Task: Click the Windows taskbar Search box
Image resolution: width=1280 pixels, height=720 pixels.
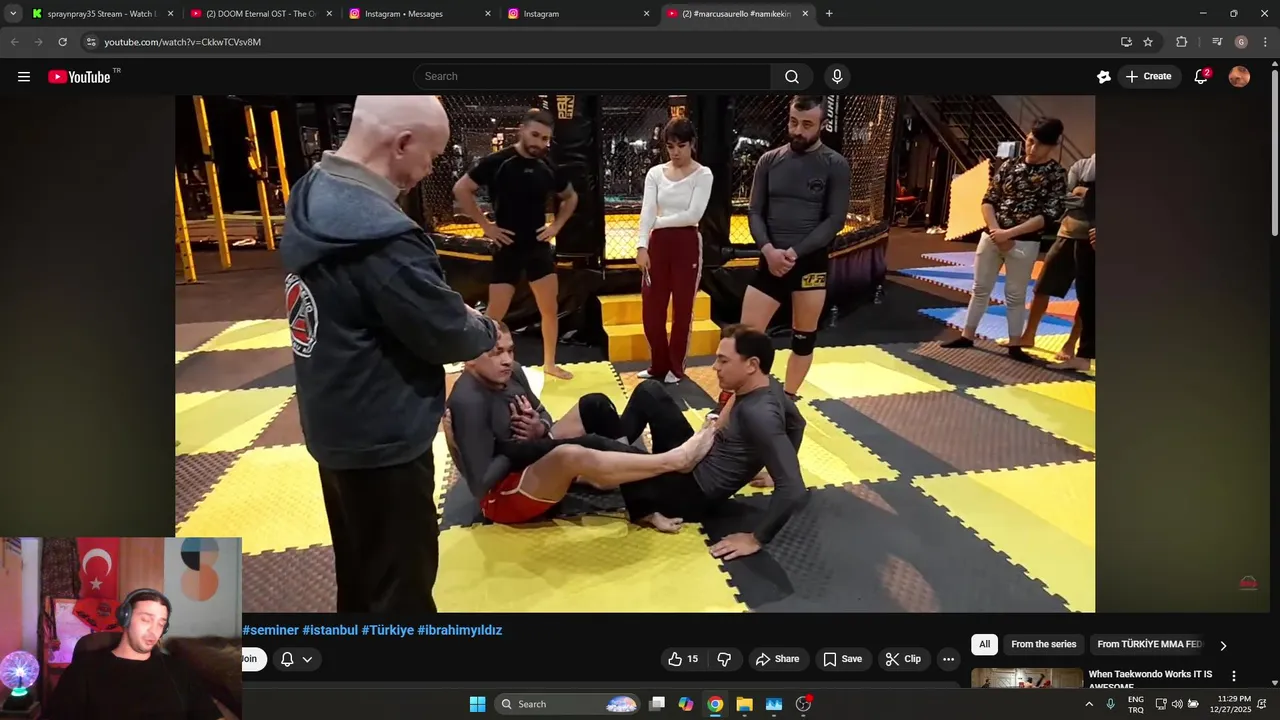Action: (567, 704)
